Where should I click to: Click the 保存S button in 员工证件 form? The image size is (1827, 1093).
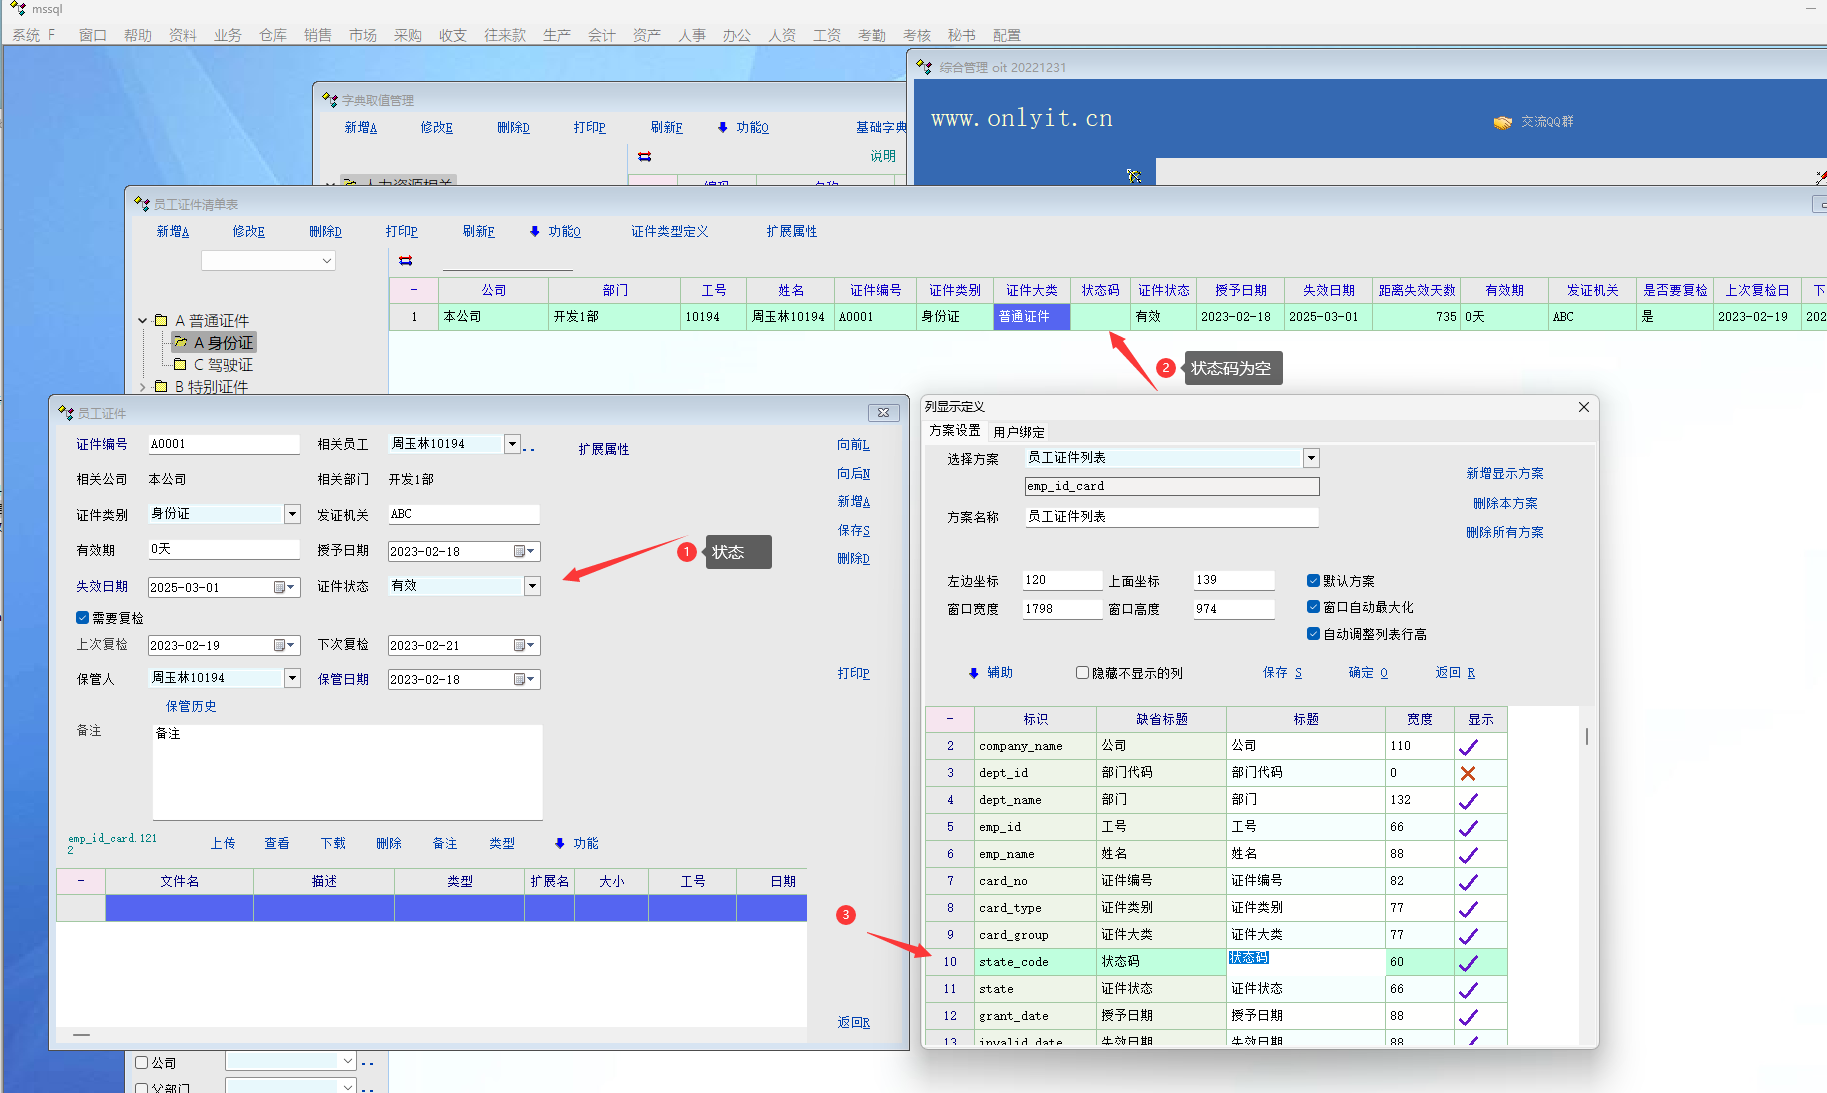[x=853, y=531]
